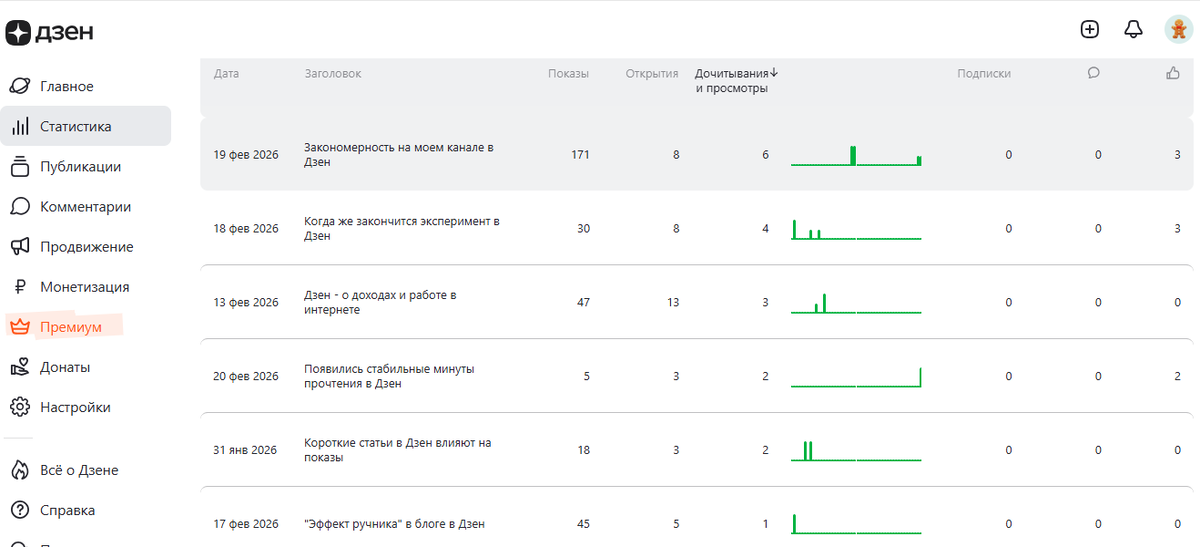Click the Продвижение megaphone icon

point(20,247)
